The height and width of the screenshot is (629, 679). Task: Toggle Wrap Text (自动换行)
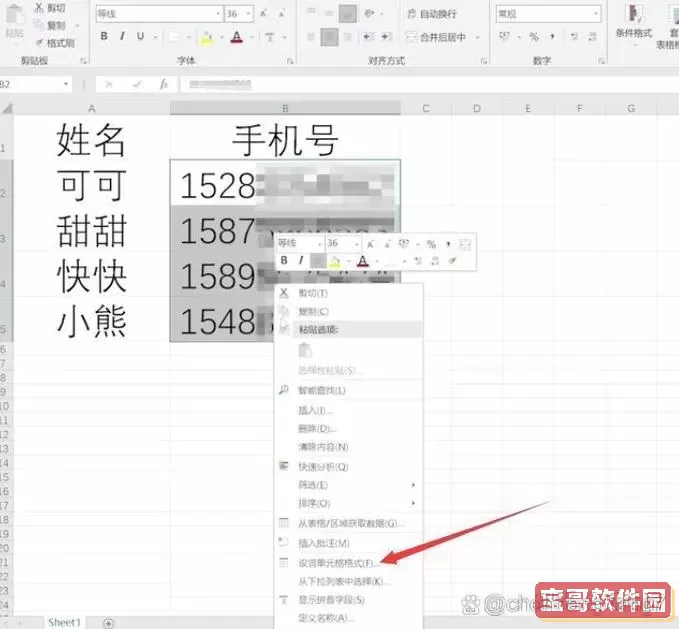(432, 14)
